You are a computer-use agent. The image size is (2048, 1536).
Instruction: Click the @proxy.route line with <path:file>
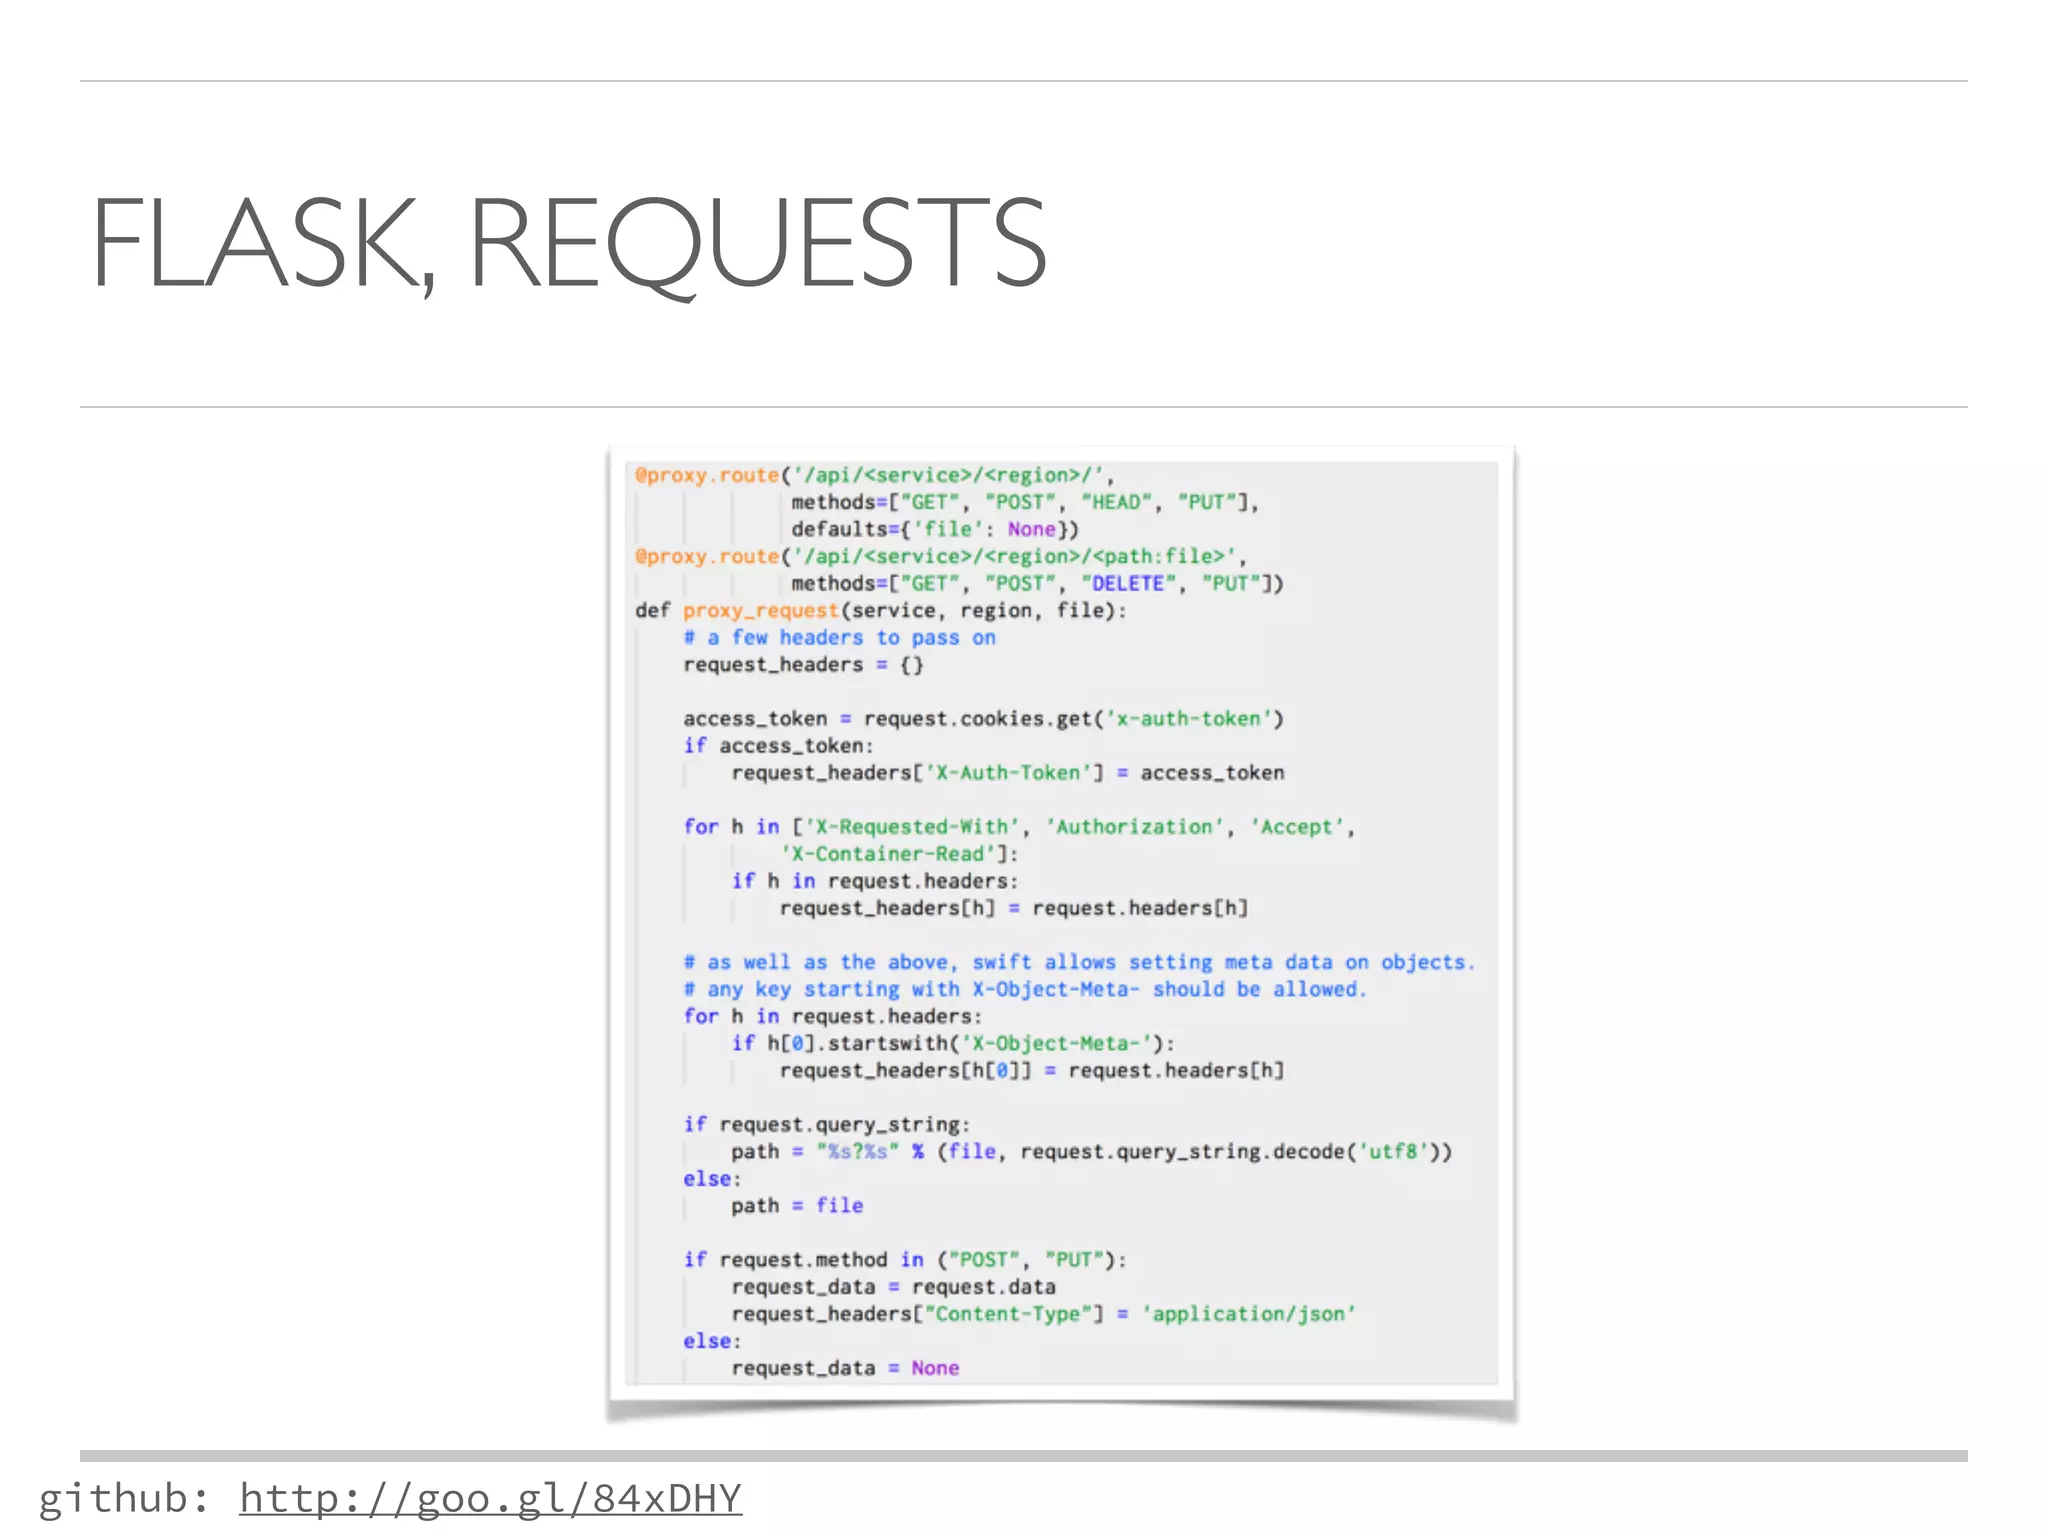point(940,556)
